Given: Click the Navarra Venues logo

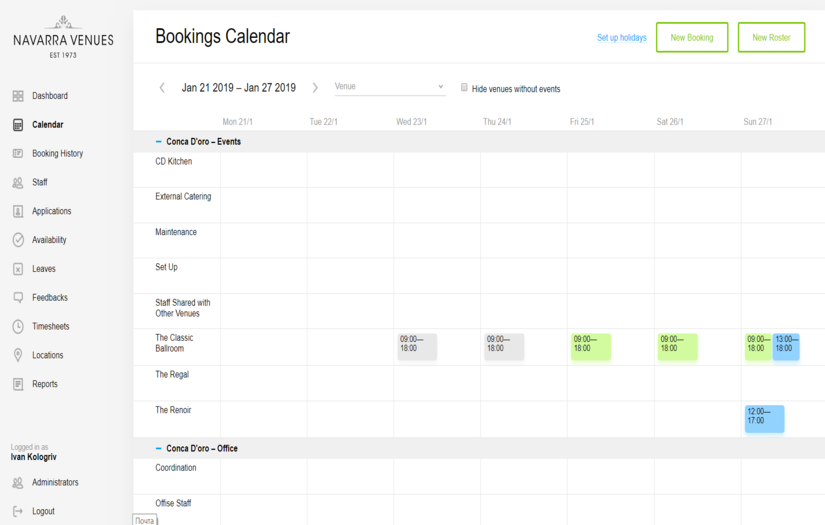Looking at the screenshot, I should point(63,37).
